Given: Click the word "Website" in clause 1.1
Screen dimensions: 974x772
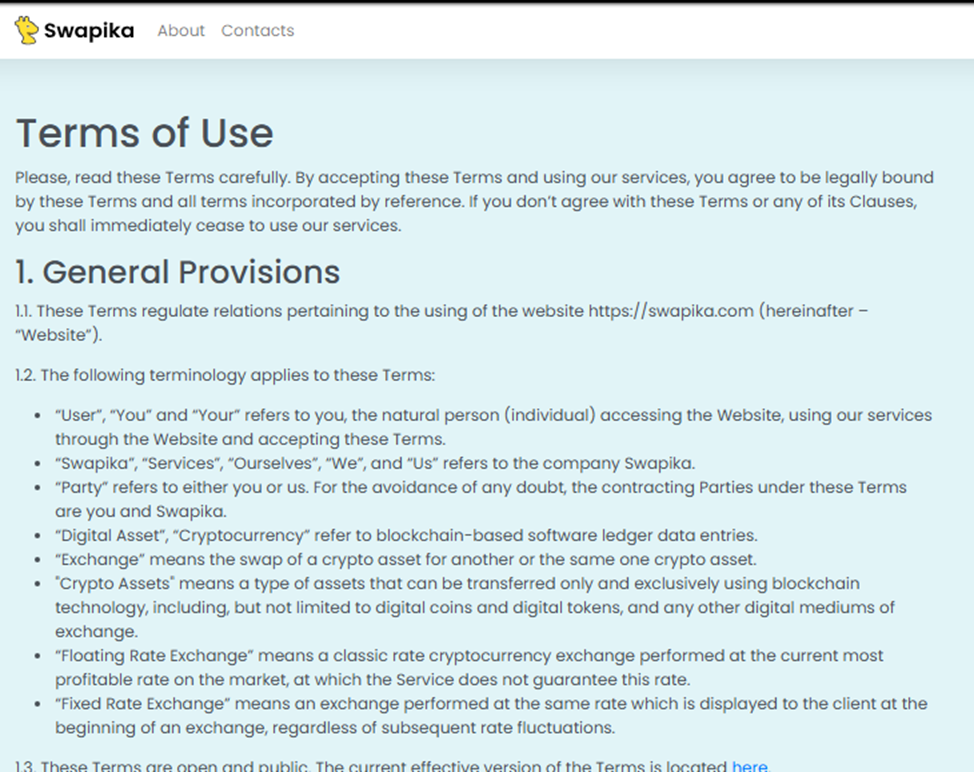Looking at the screenshot, I should 57,335.
